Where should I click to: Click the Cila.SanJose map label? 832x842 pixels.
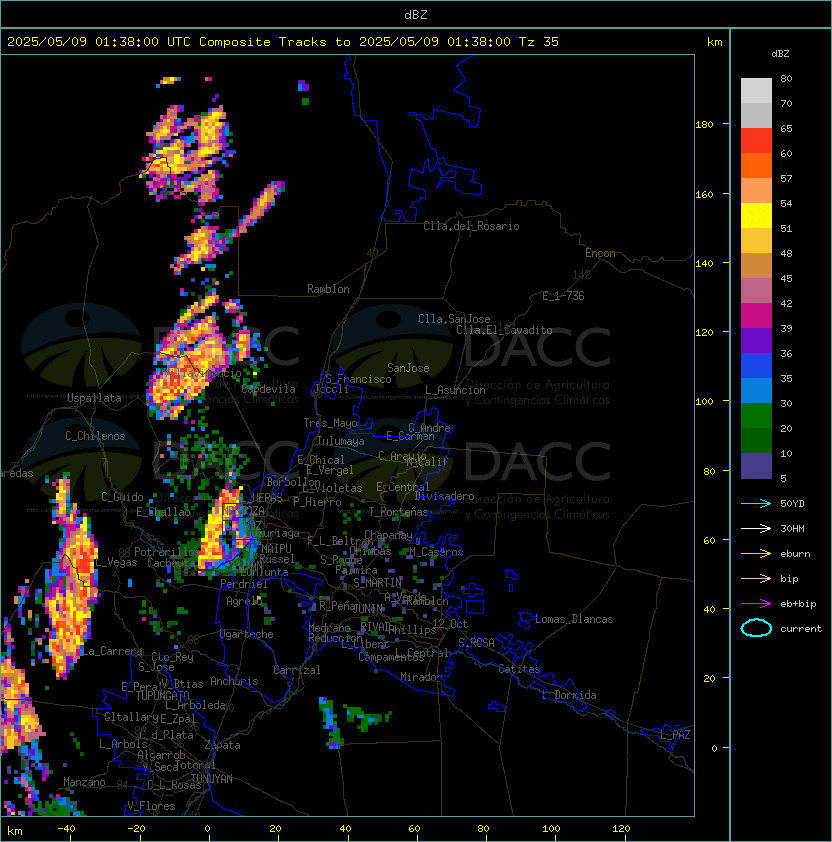454,319
